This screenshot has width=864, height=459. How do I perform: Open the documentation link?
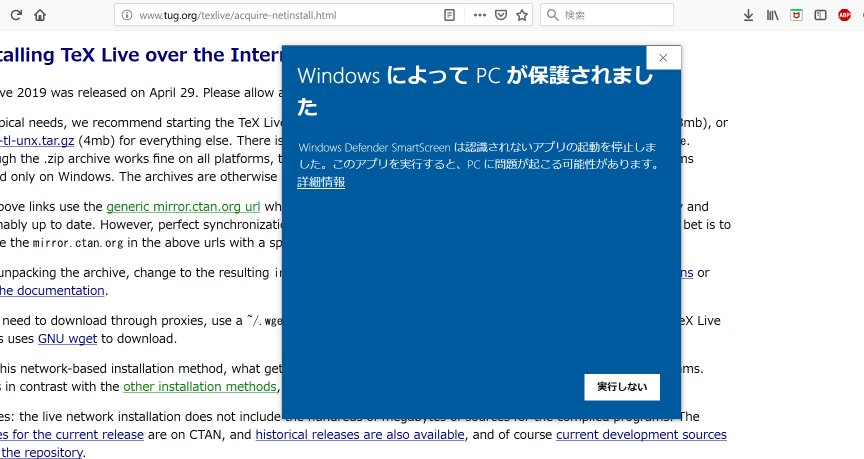(52, 290)
